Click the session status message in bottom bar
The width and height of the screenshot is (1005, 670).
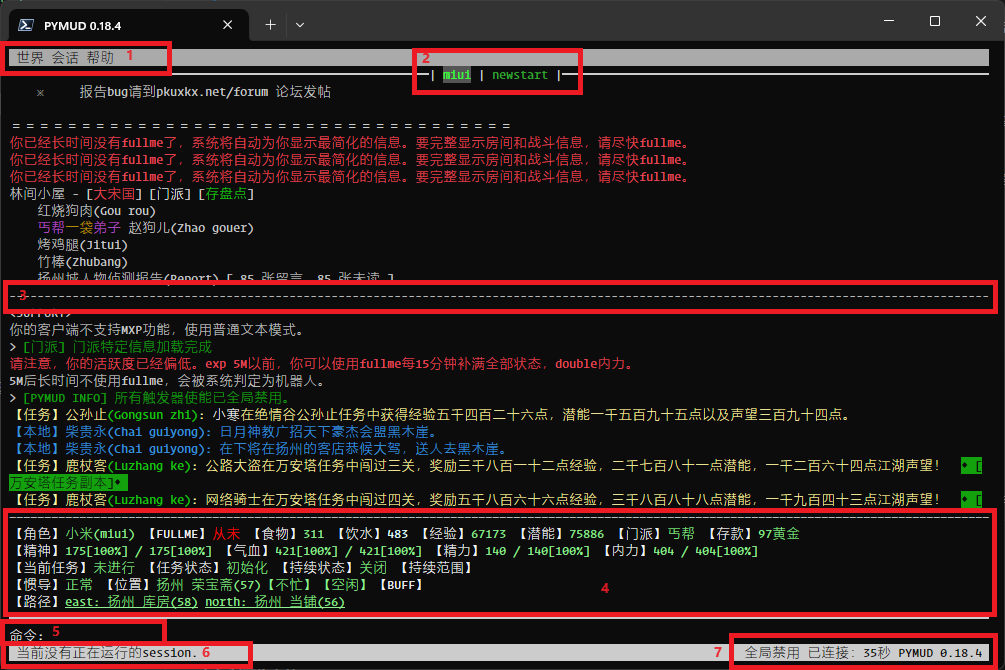click(x=105, y=653)
